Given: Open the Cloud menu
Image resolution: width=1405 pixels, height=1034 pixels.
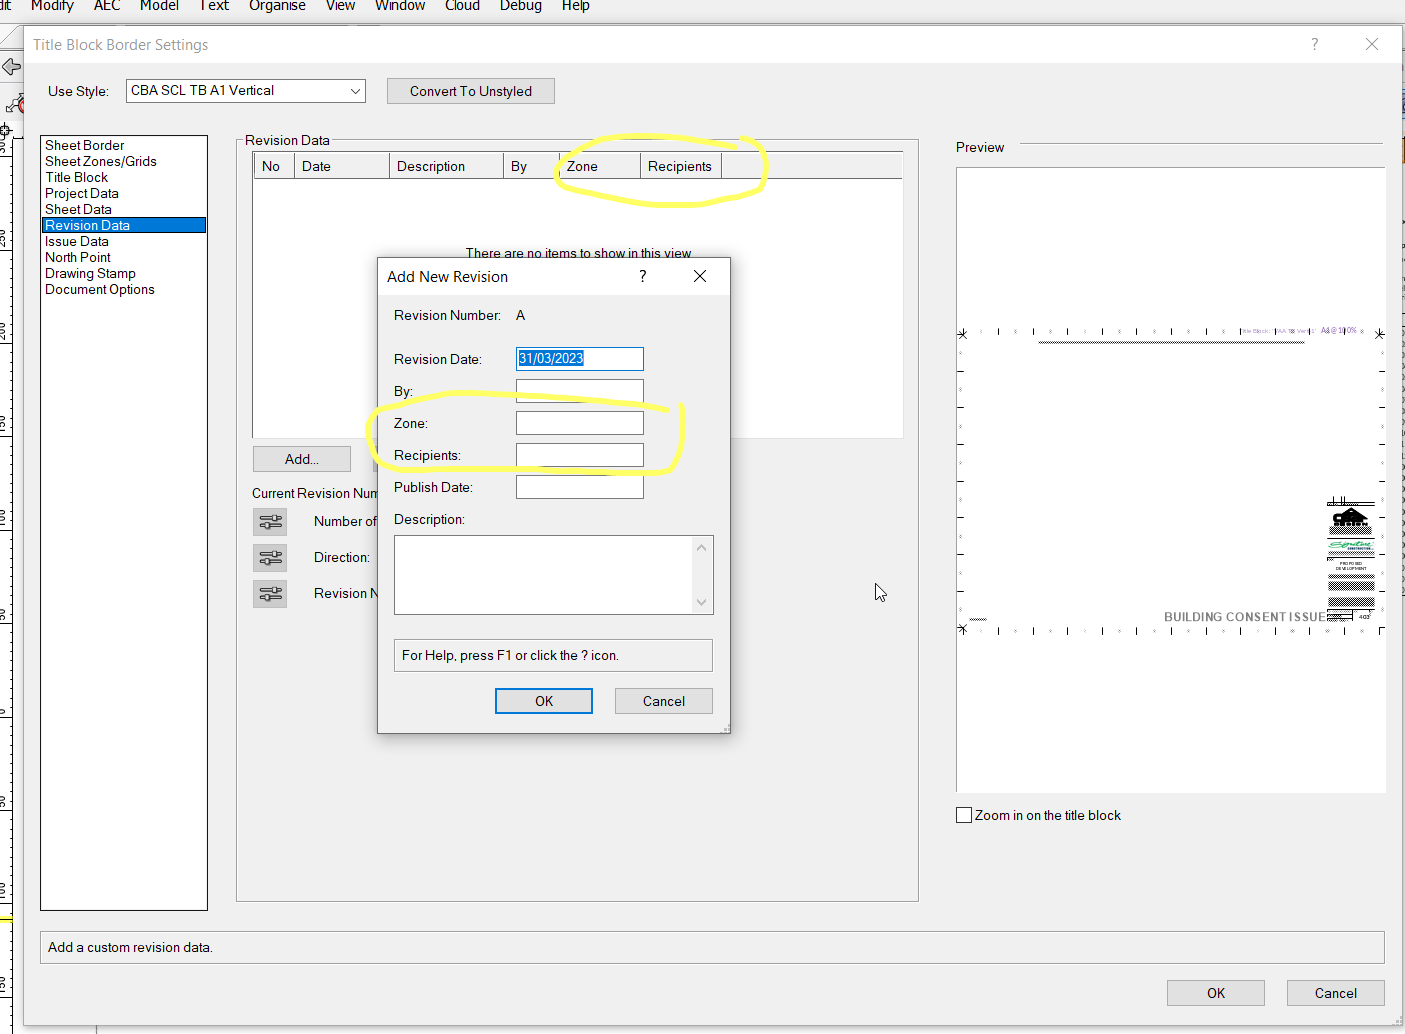Looking at the screenshot, I should (x=462, y=7).
